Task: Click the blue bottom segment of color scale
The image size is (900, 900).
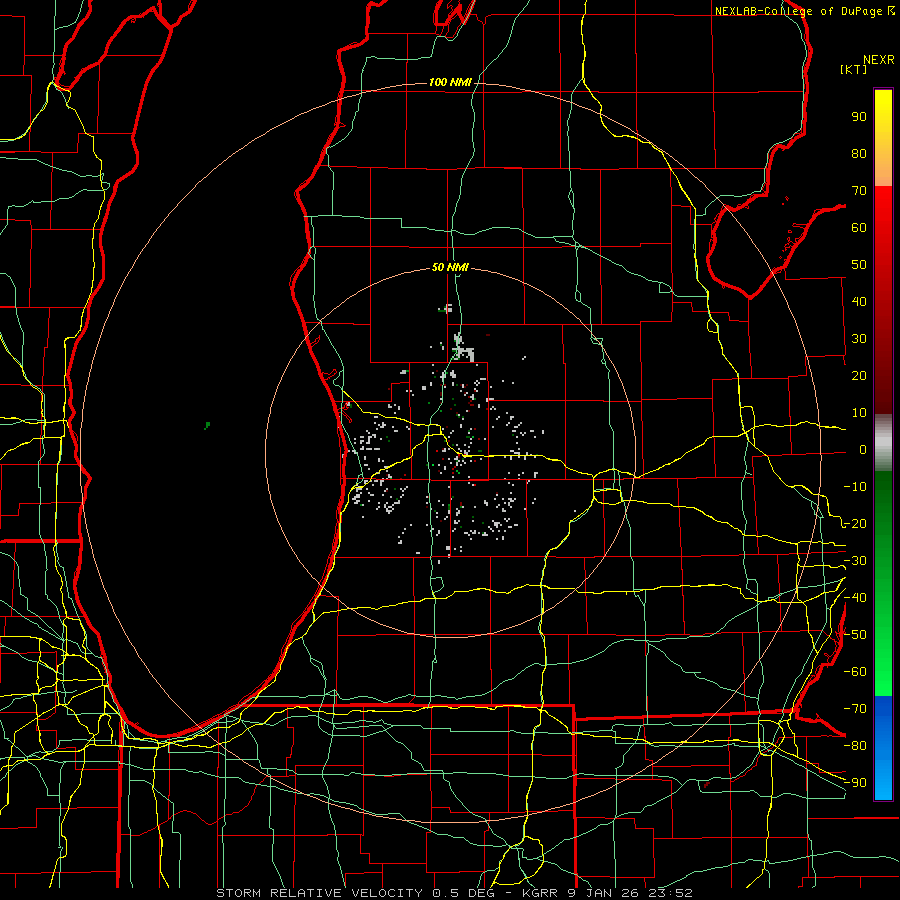Action: point(883,748)
